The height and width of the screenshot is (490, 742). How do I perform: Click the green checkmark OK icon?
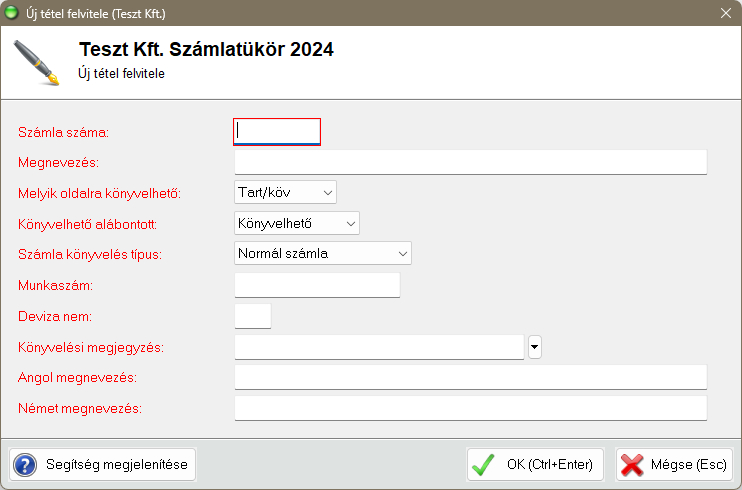click(x=484, y=464)
